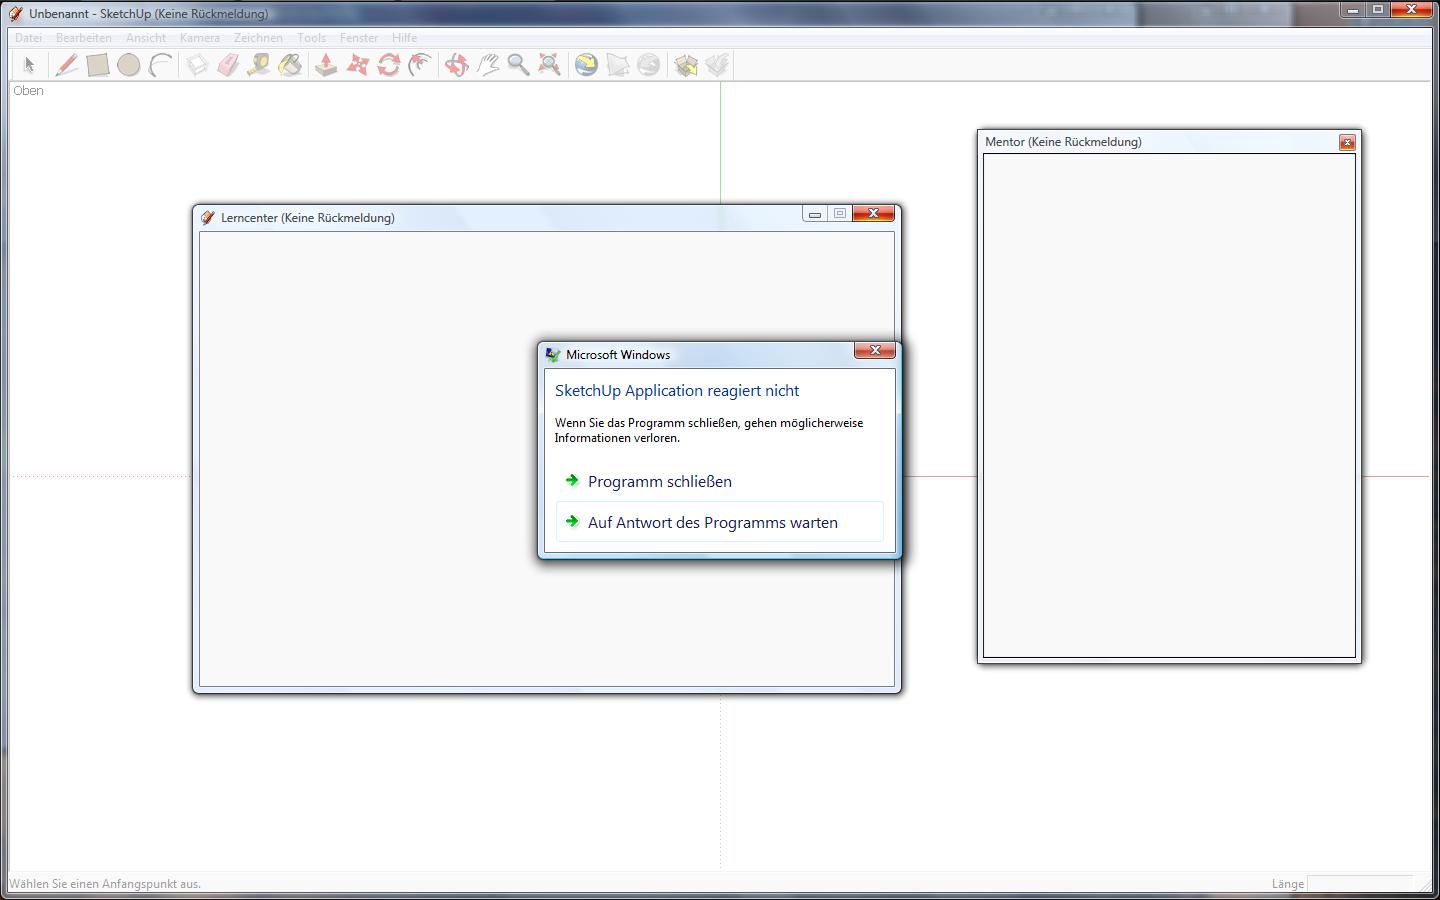Close the Mentor window

coord(1347,143)
